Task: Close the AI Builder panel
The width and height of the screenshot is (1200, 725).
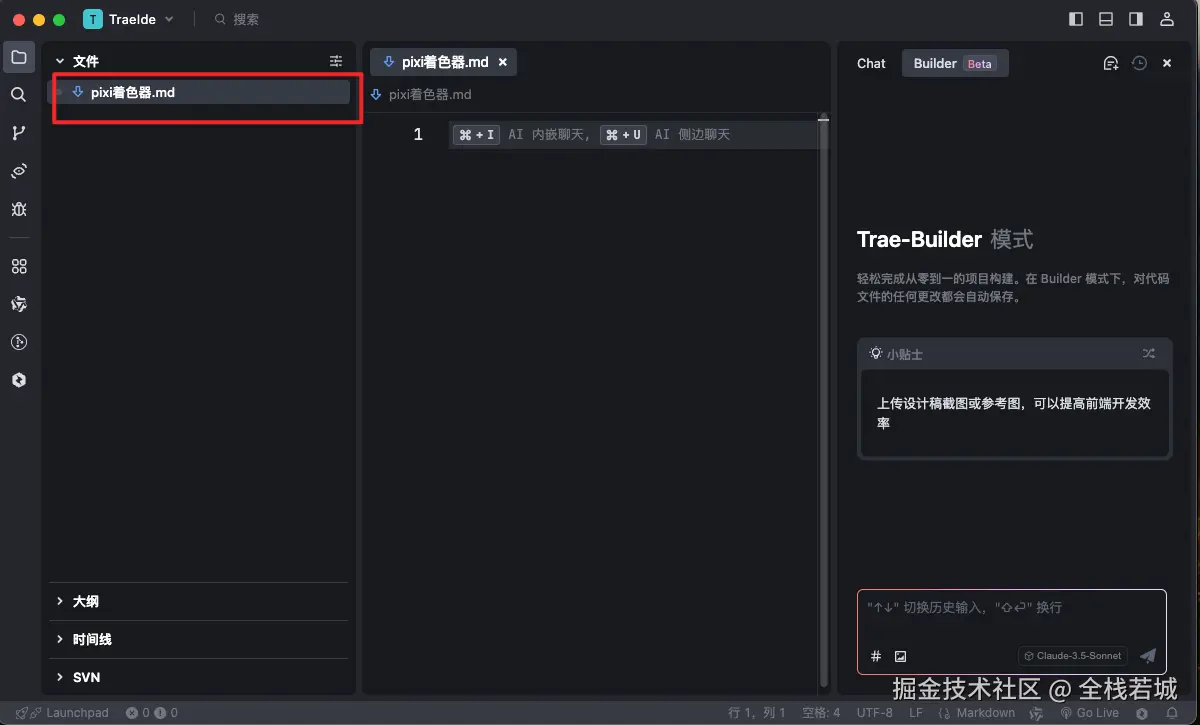Action: [1167, 63]
